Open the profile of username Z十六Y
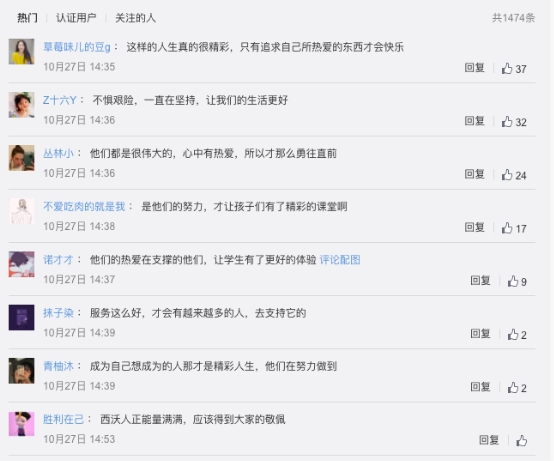Screen dimensions: 554x461 coord(60,100)
